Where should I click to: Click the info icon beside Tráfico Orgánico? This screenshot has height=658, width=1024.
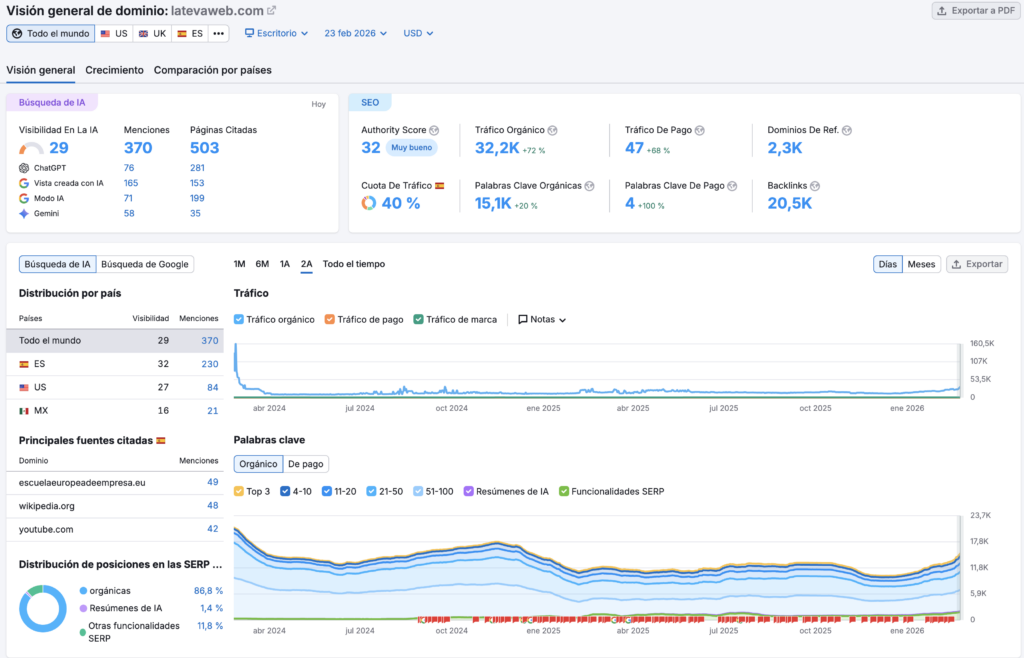tap(552, 130)
